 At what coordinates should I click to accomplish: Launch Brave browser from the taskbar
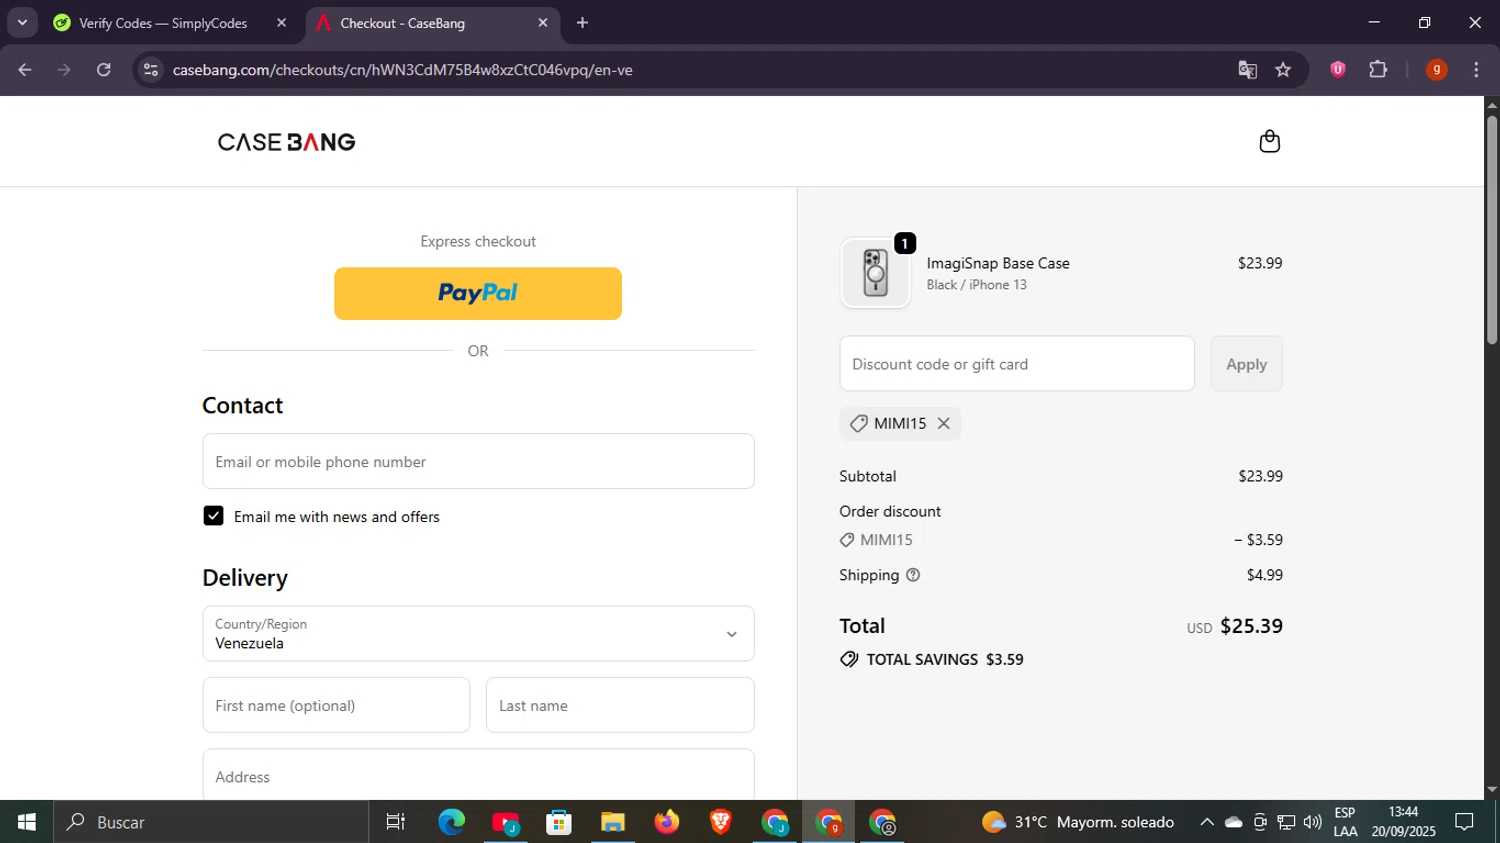coord(720,822)
